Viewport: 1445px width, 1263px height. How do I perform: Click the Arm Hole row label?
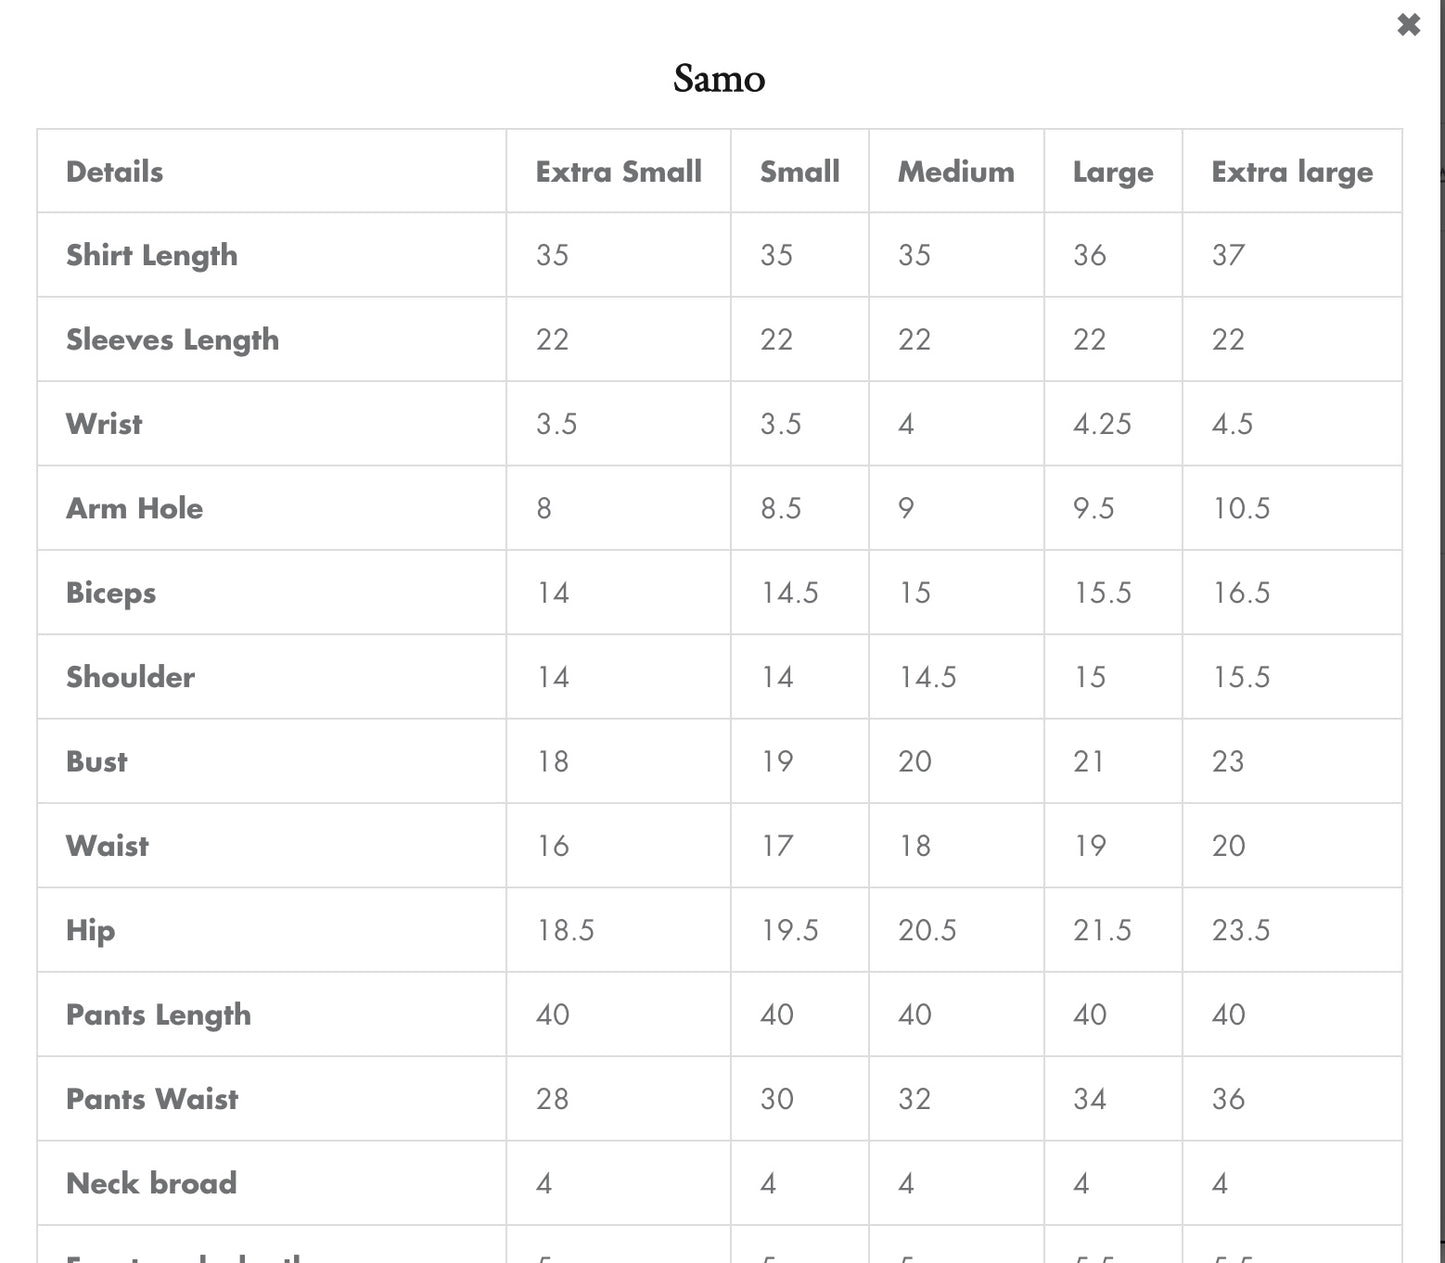click(x=134, y=508)
